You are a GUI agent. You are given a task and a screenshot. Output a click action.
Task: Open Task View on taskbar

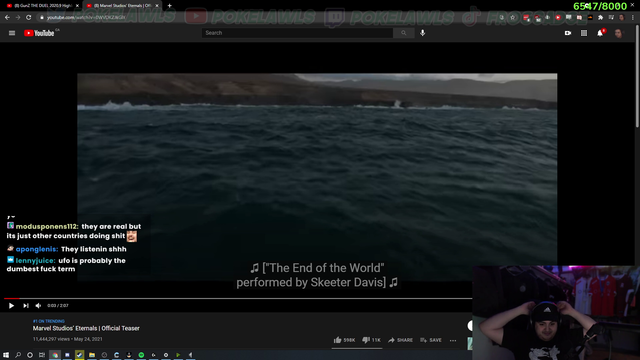42,355
